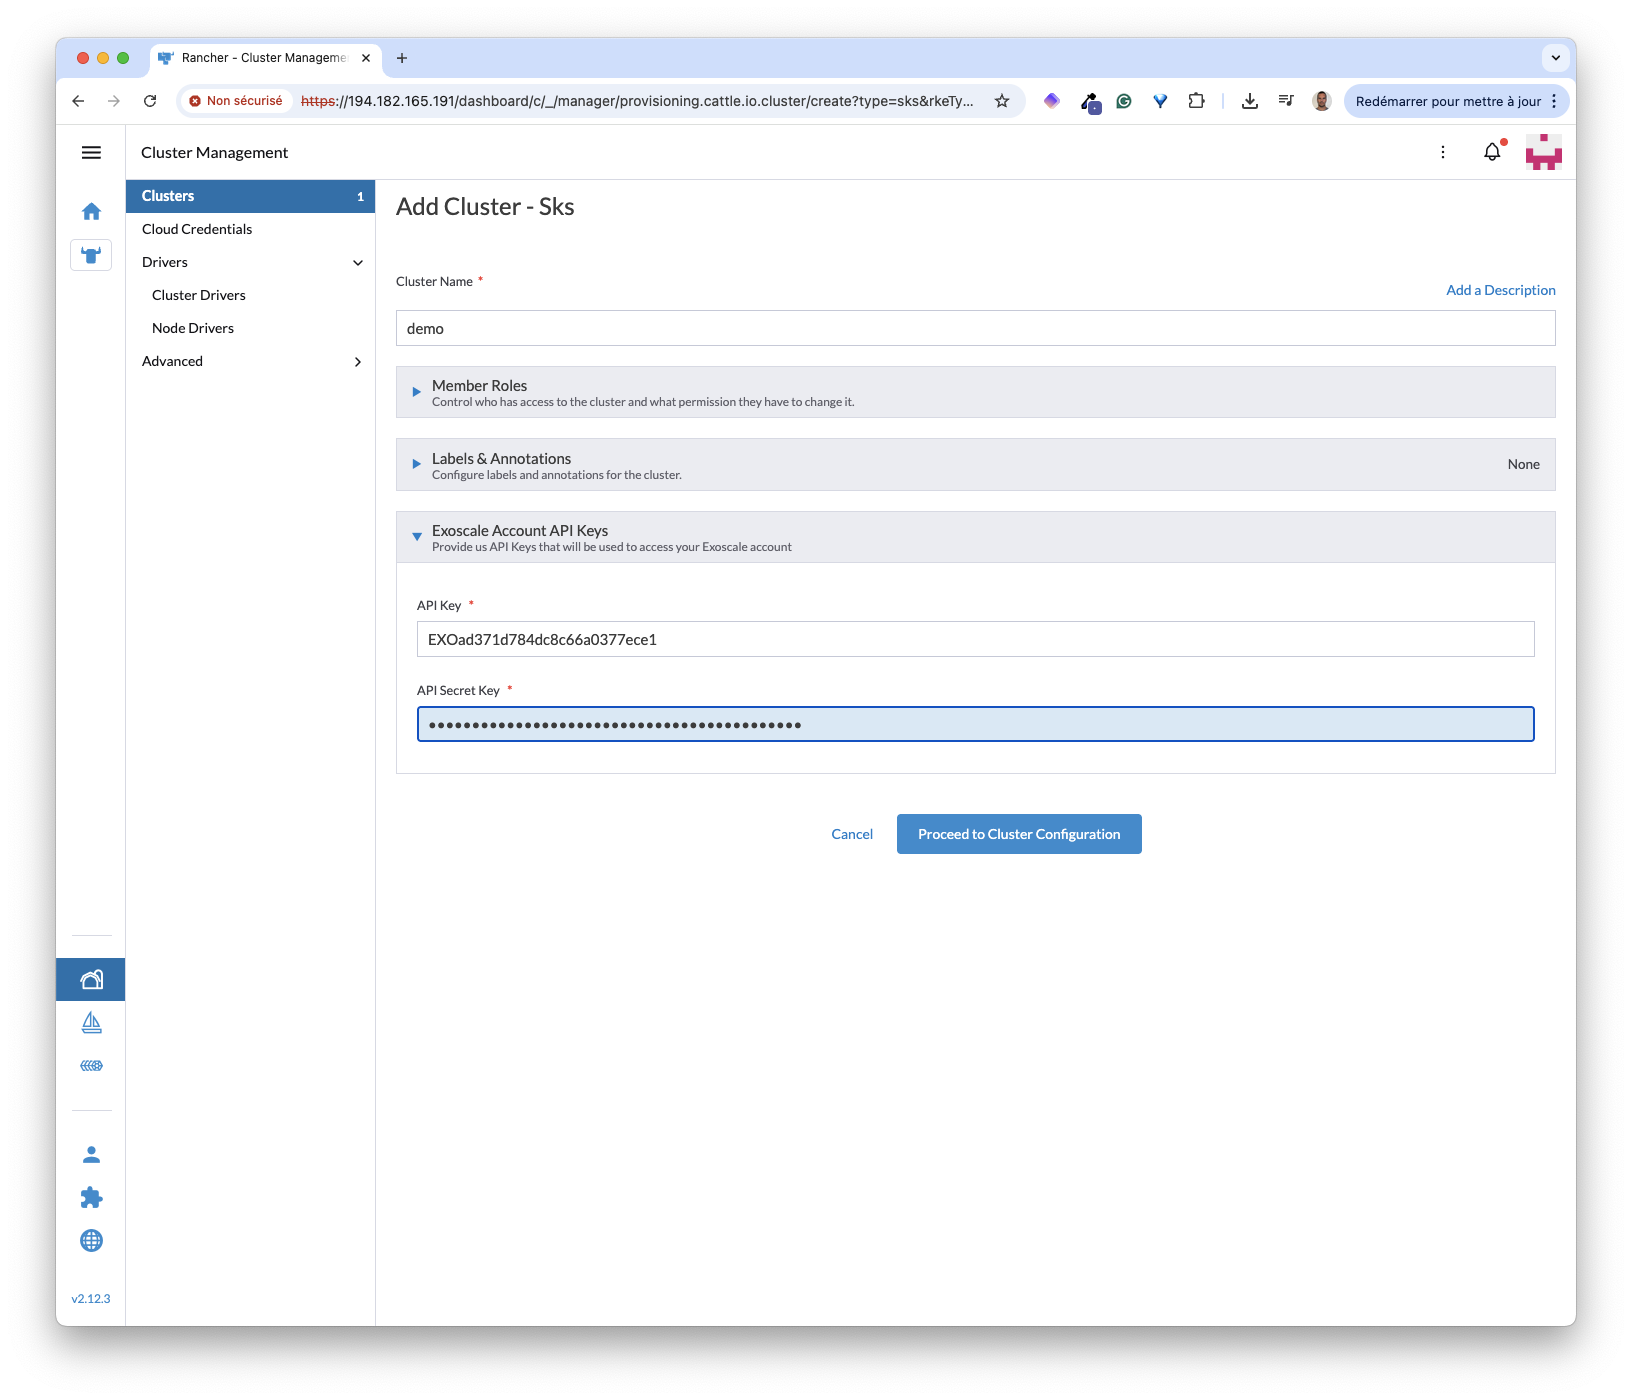Open Node Drivers in the sidebar
The height and width of the screenshot is (1400, 1632).
coord(193,328)
